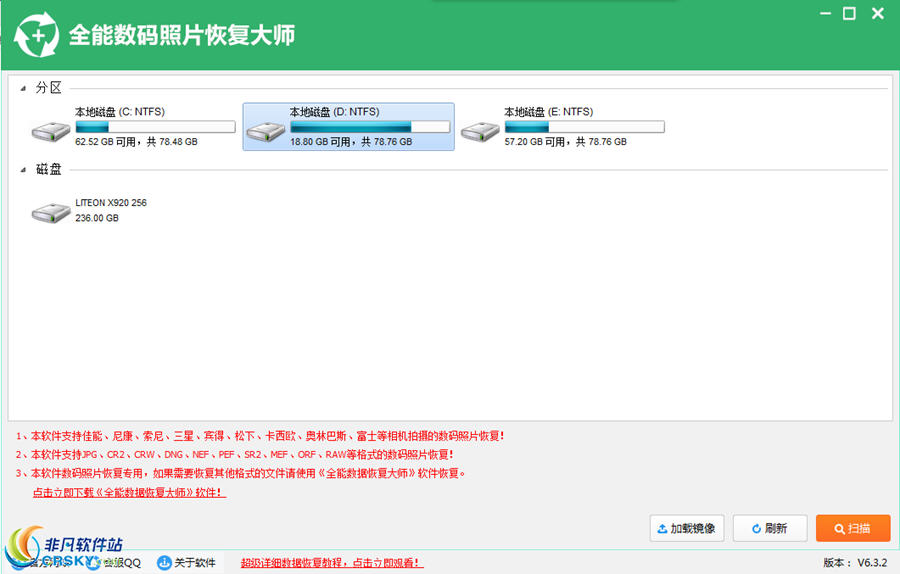This screenshot has width=900, height=574.
Task: Click the 加载镜像 load image button
Action: click(686, 528)
